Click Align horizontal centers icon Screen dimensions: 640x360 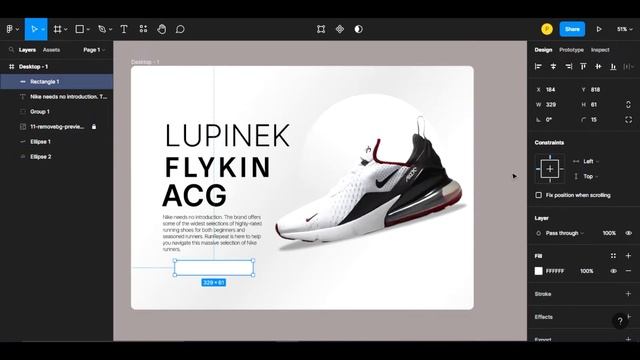(553, 67)
